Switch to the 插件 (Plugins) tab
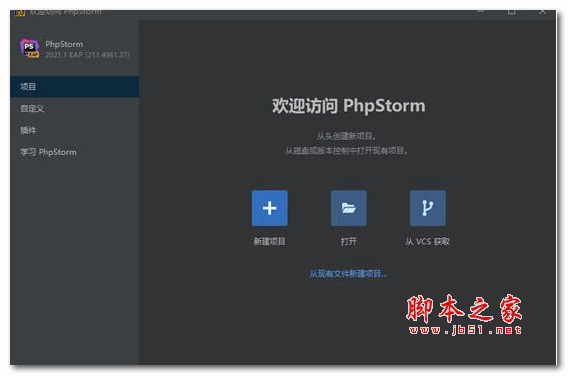Image resolution: width=568 pixels, height=376 pixels. click(75, 130)
